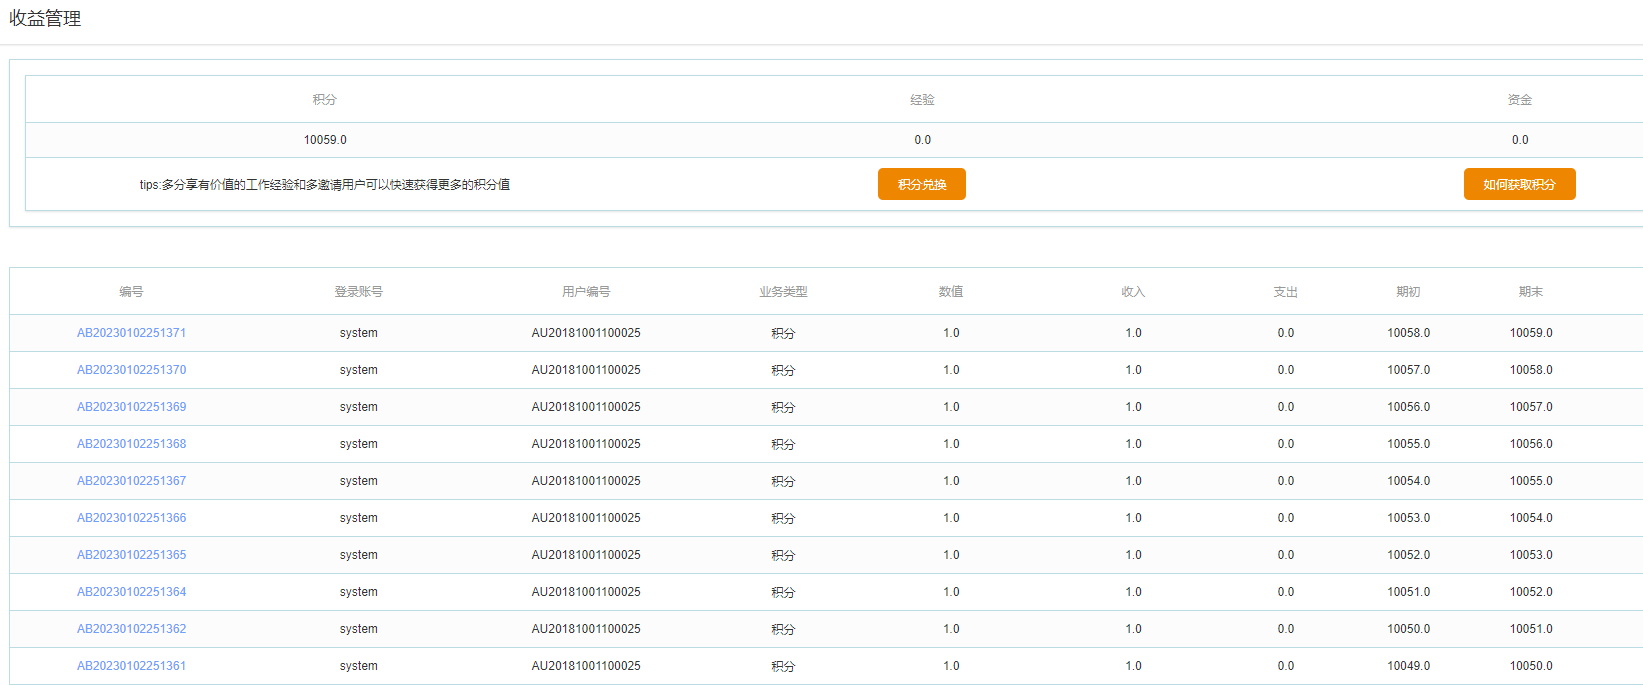Click the tips text about earning points

[x=325, y=185]
